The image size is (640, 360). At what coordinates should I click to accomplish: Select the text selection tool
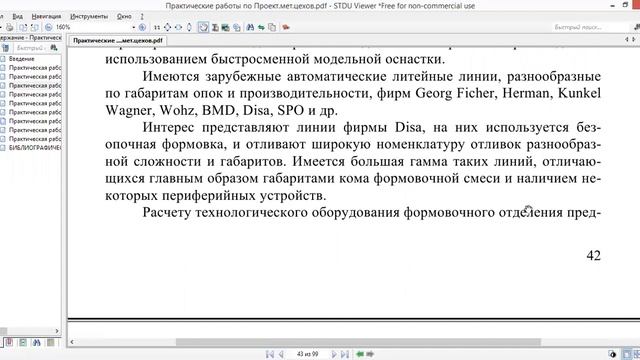point(215,27)
